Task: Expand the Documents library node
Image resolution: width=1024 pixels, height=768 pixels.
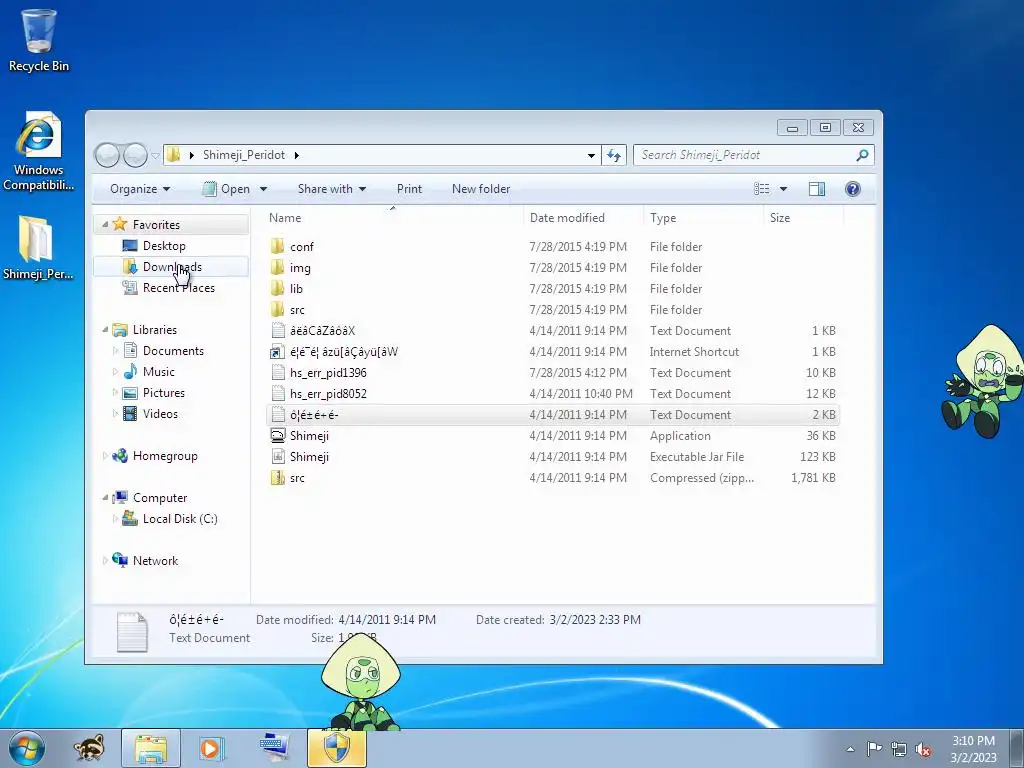Action: coord(116,351)
